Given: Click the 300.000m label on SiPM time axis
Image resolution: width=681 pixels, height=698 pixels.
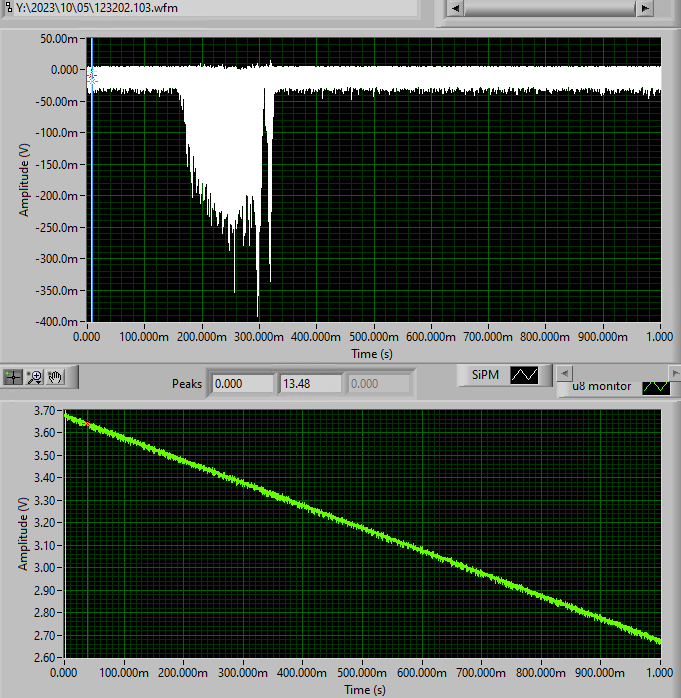Looking at the screenshot, I should 259,337.
